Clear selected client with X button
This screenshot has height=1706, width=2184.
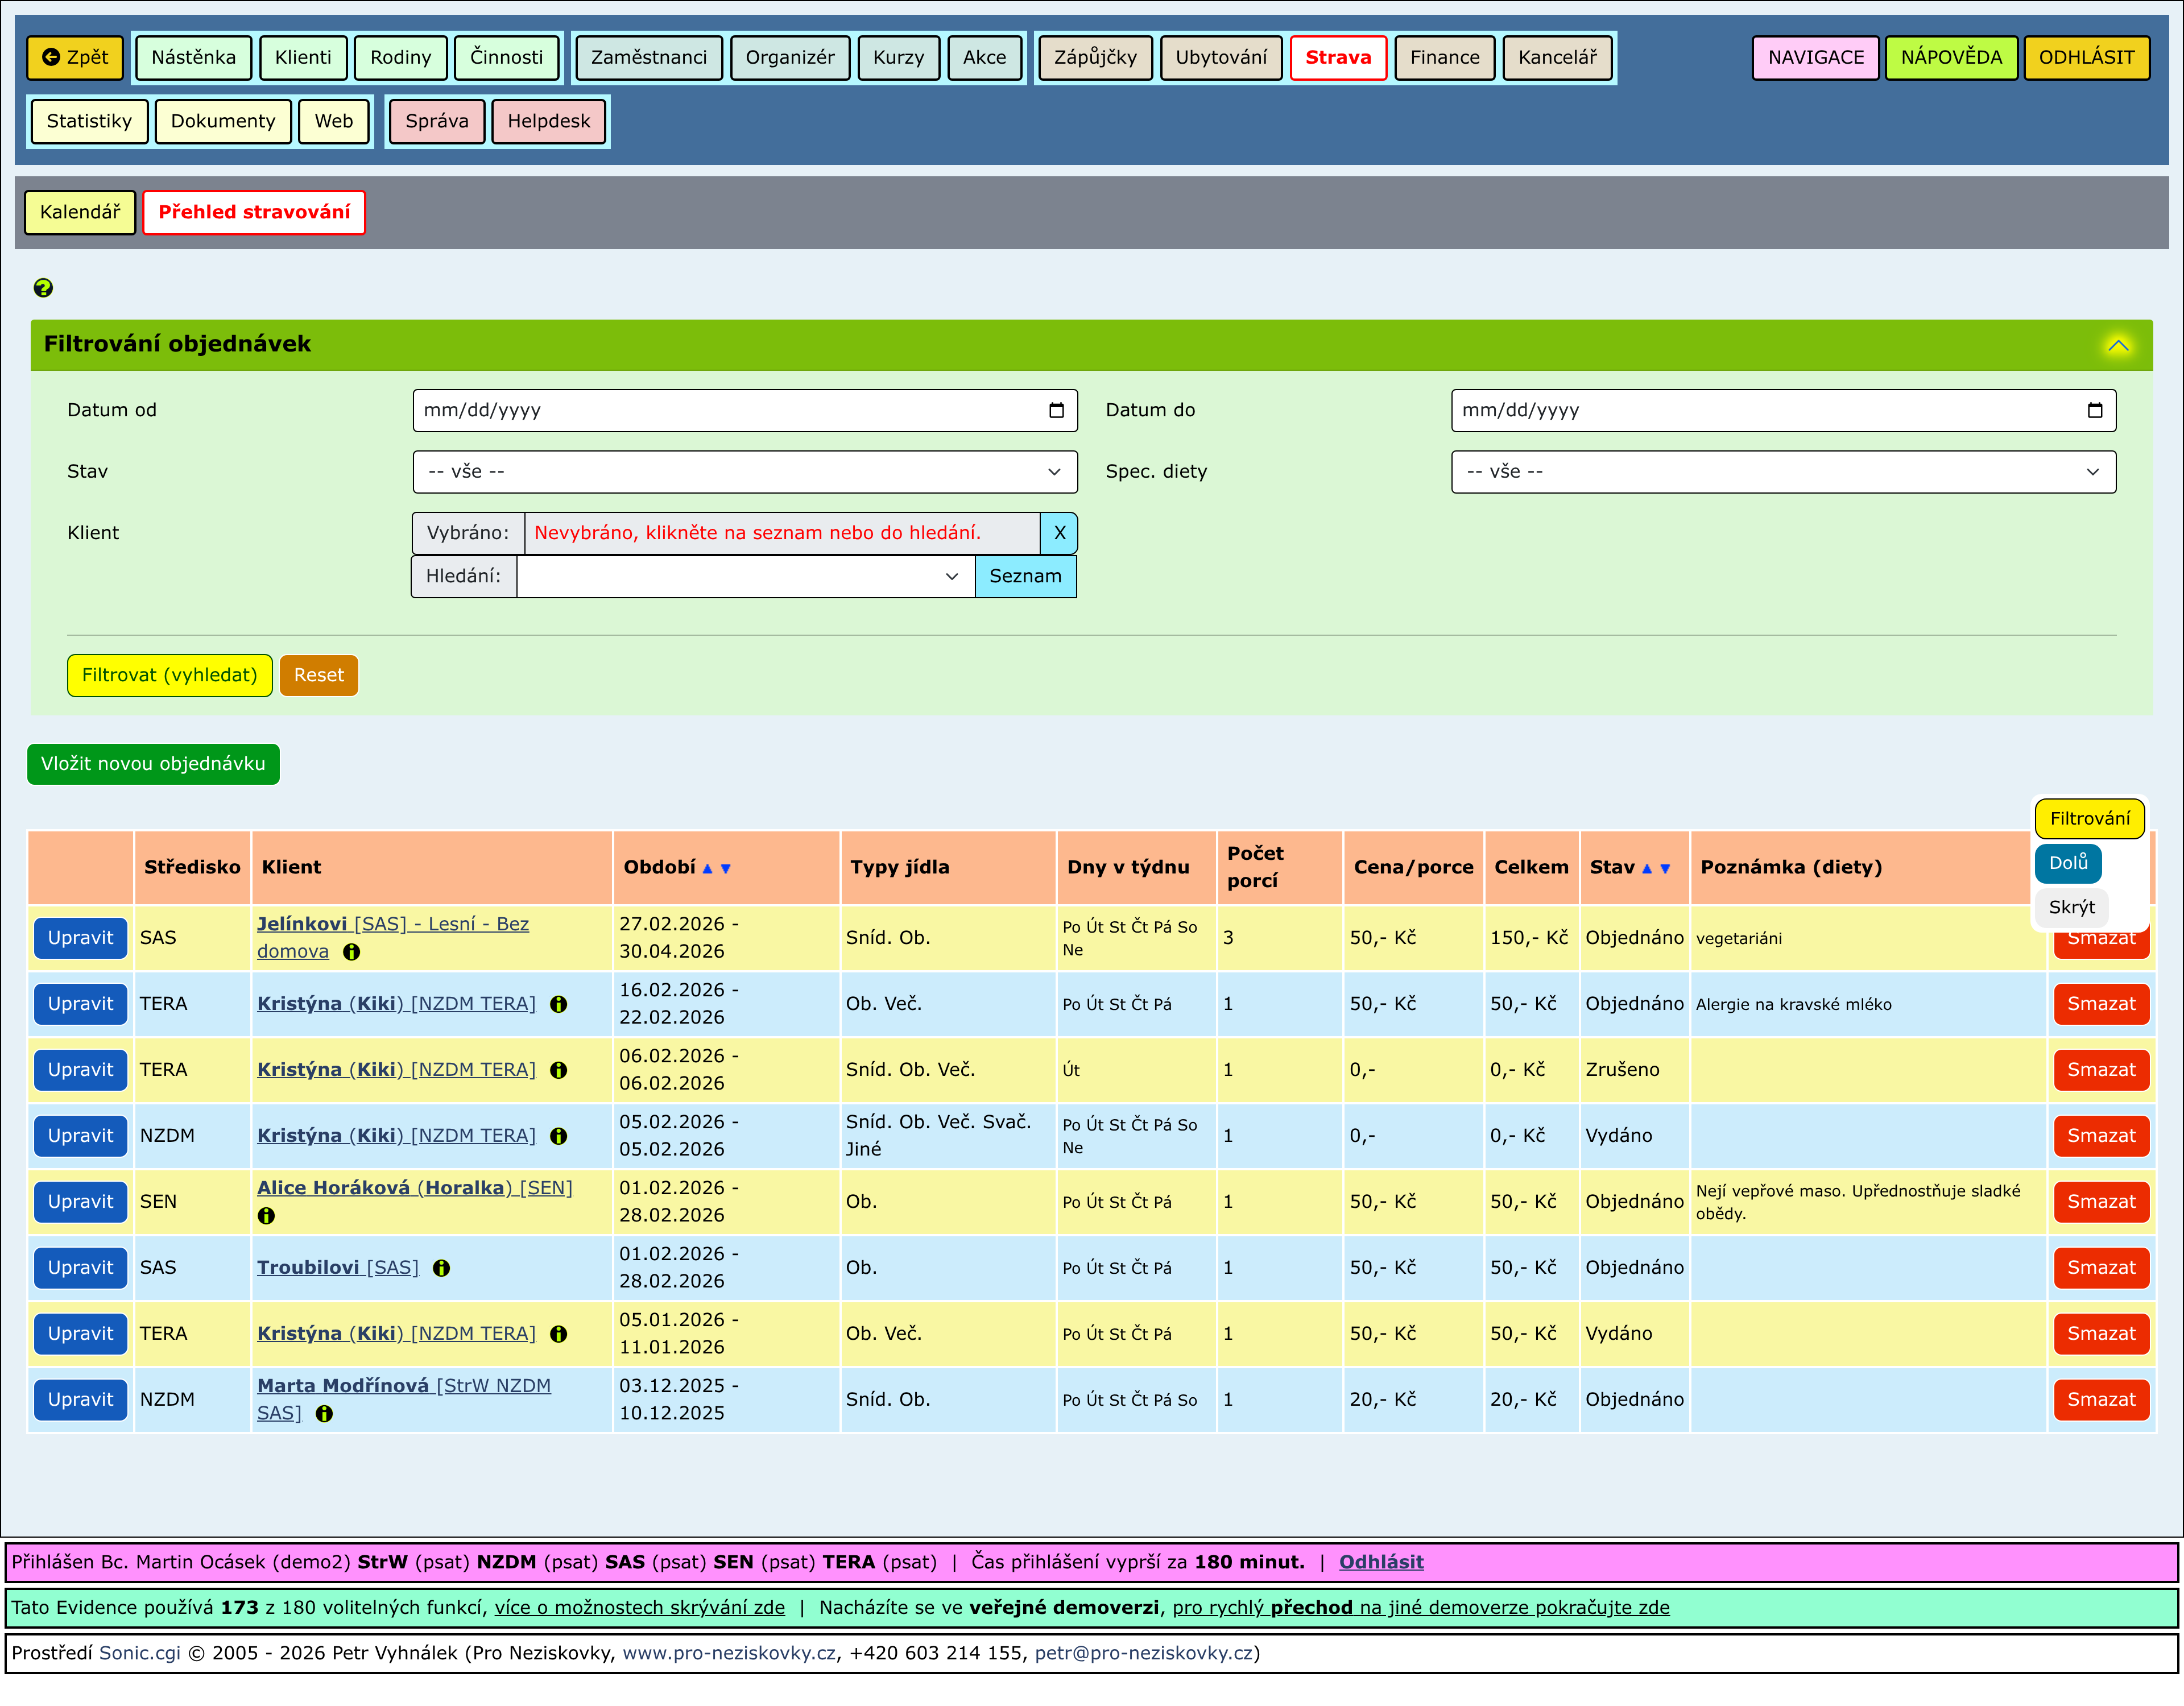click(x=1059, y=533)
